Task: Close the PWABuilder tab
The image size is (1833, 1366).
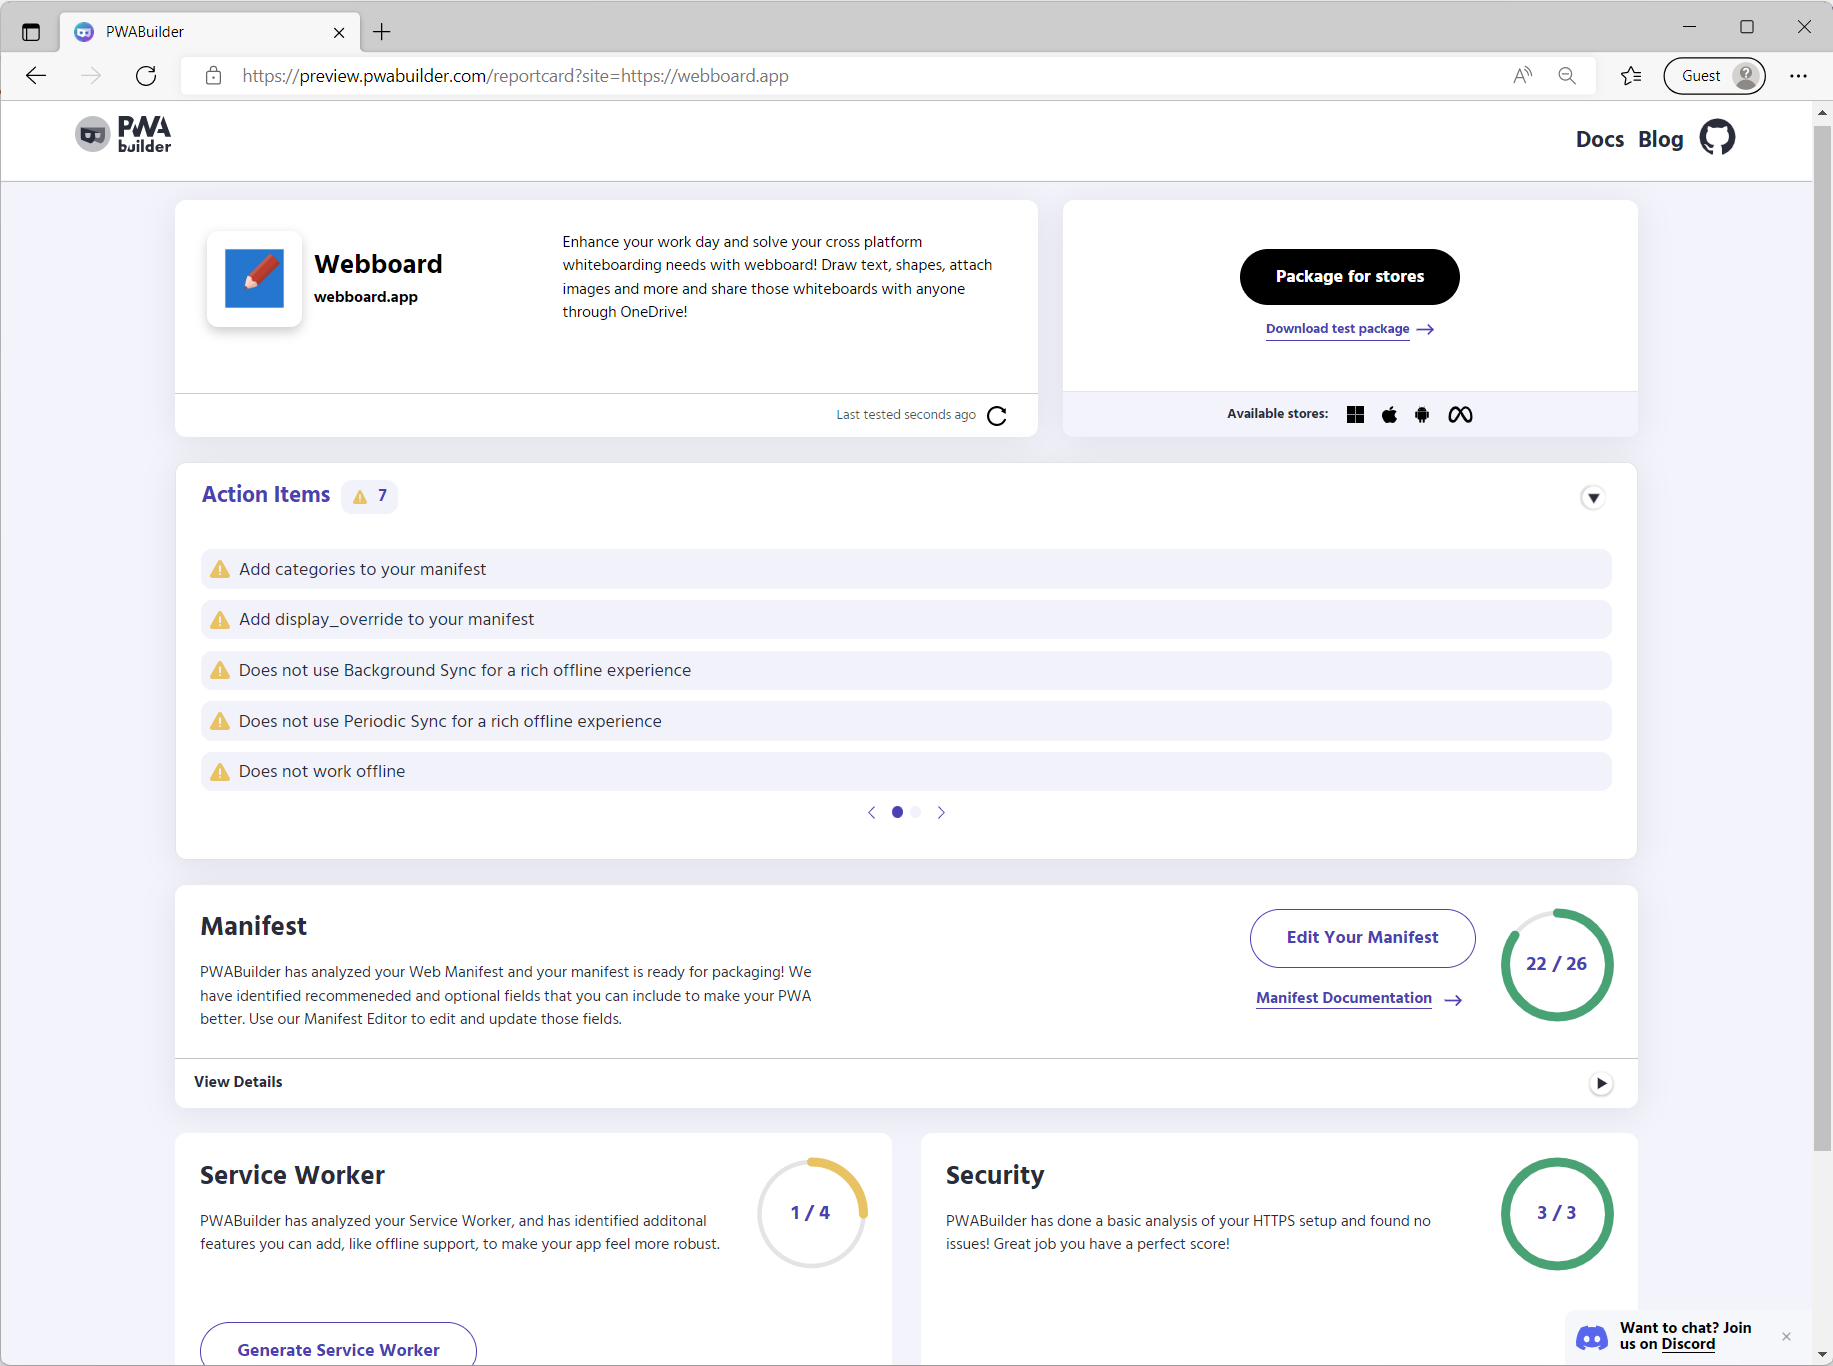Action: click(339, 32)
